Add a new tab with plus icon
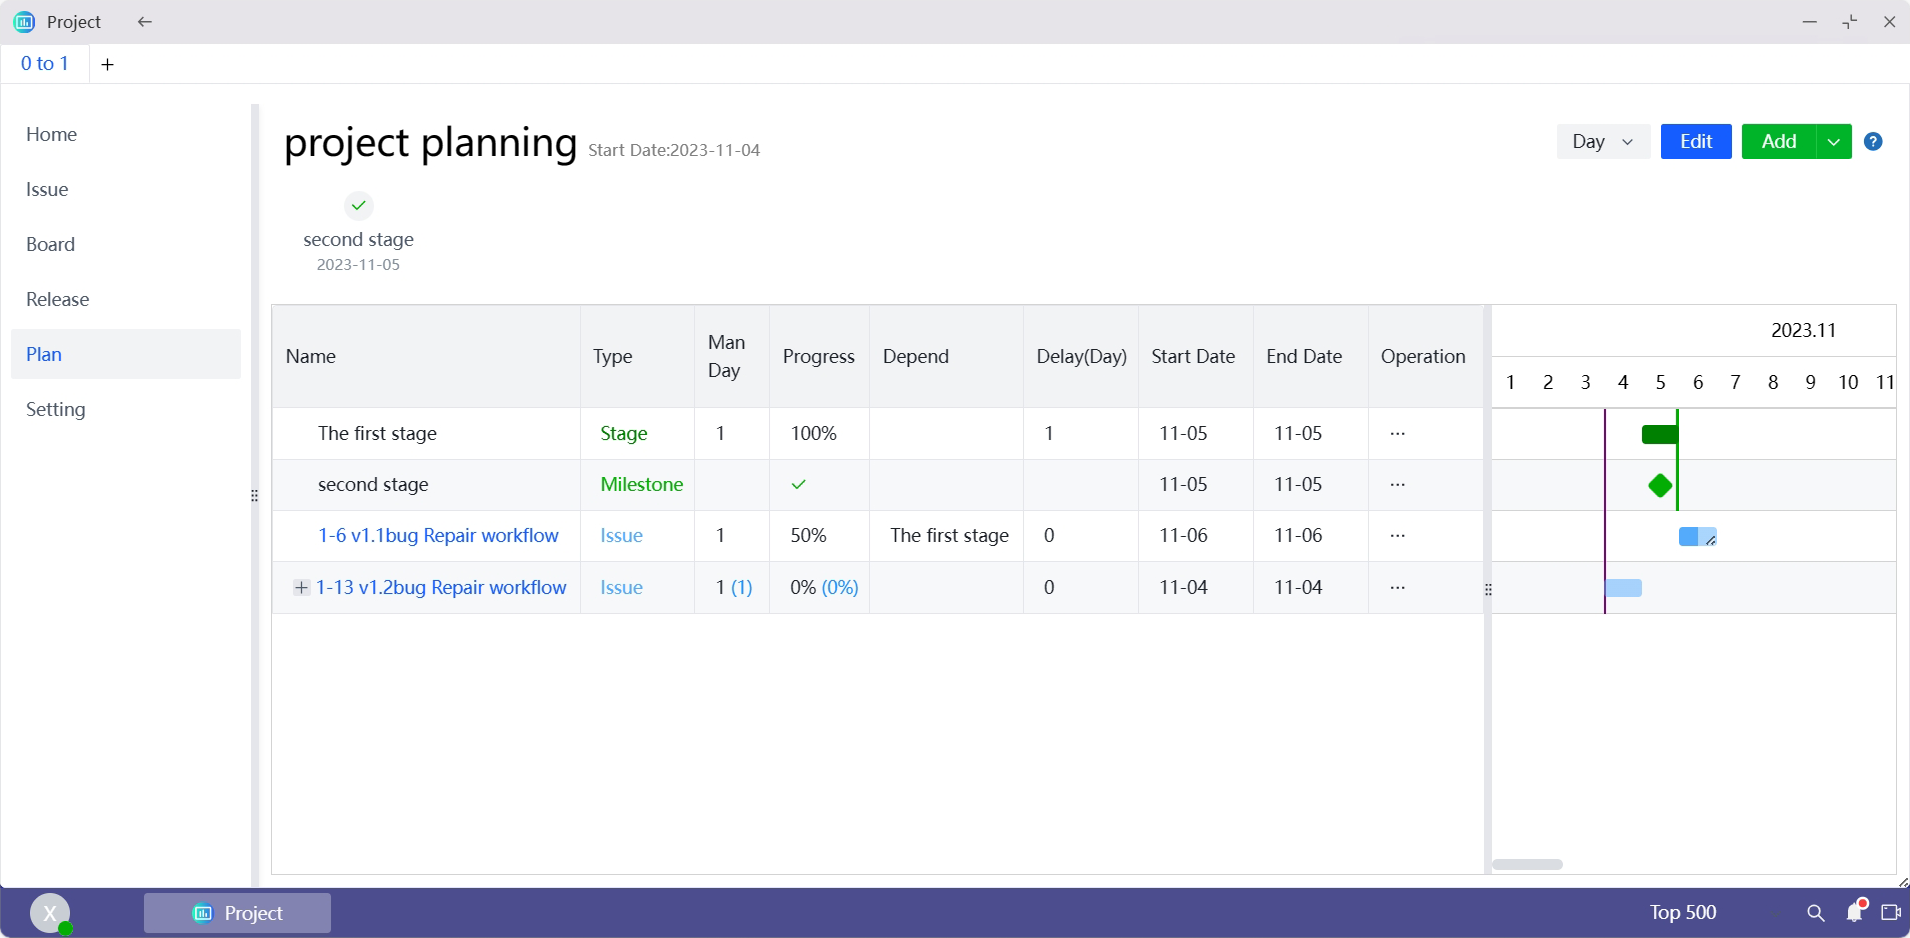 pyautogui.click(x=108, y=64)
